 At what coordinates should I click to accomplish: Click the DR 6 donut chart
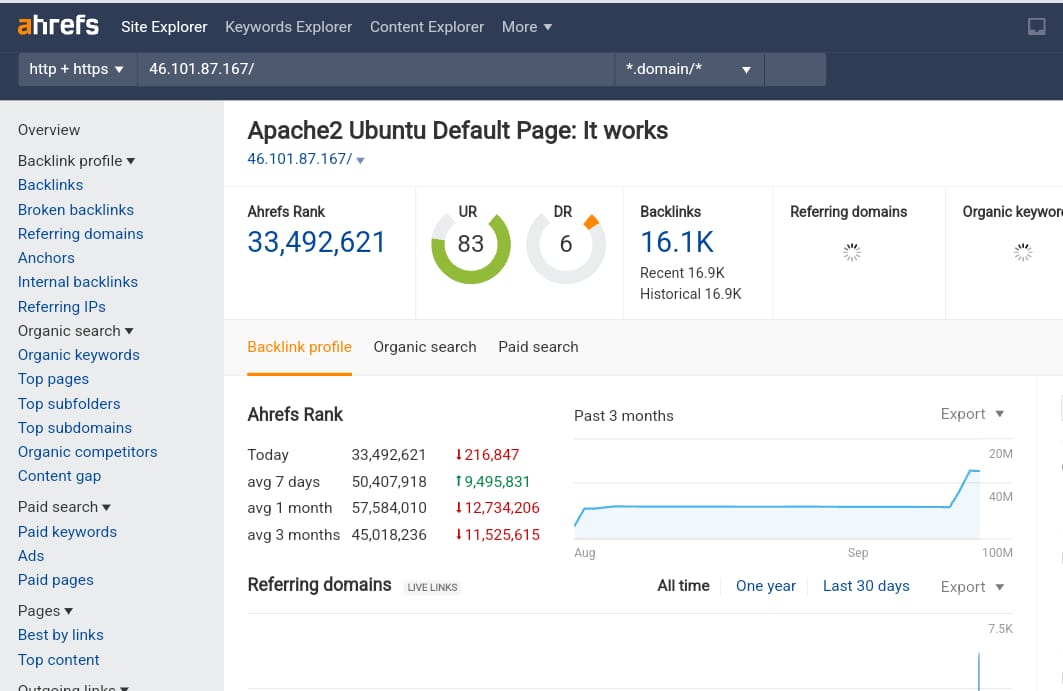[x=566, y=244]
